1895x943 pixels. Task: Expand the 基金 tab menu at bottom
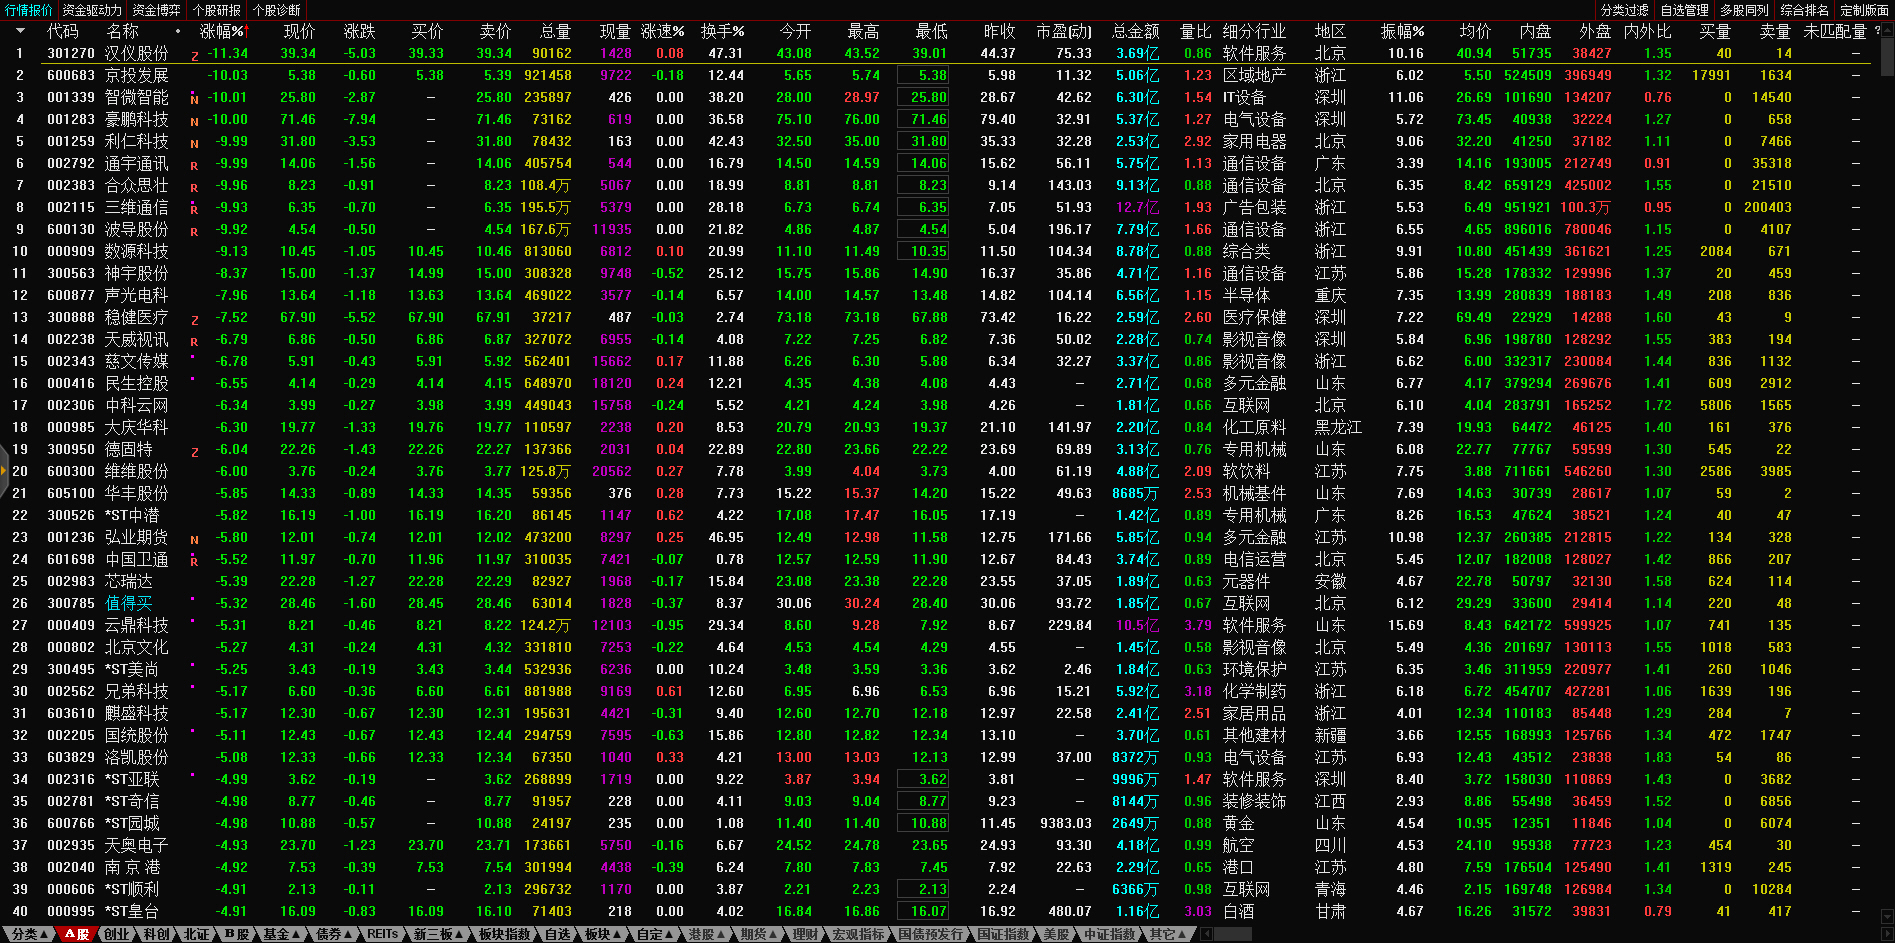click(x=281, y=934)
